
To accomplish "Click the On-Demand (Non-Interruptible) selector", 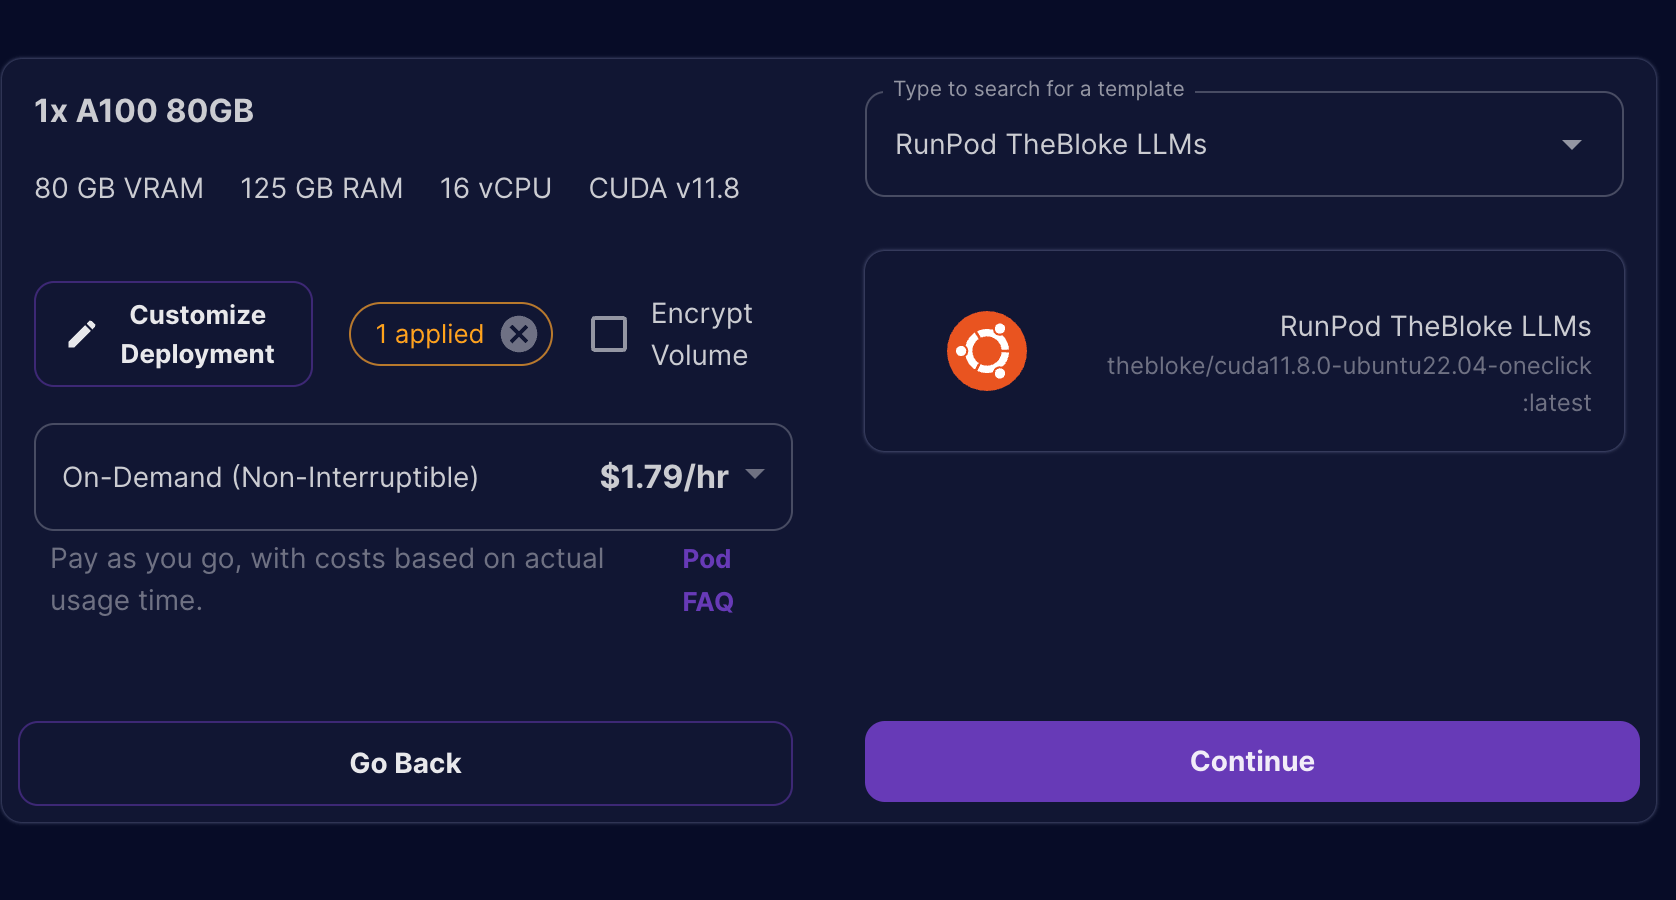I will (270, 477).
